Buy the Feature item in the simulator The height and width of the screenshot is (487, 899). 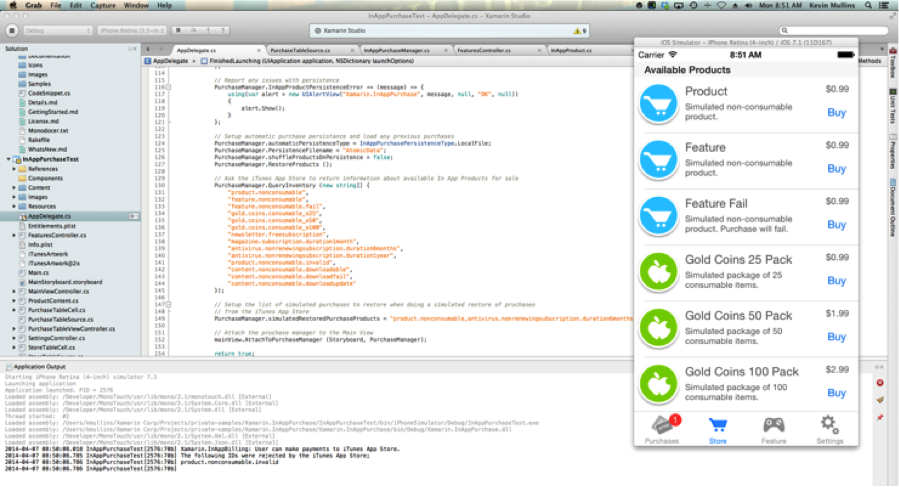tap(837, 169)
